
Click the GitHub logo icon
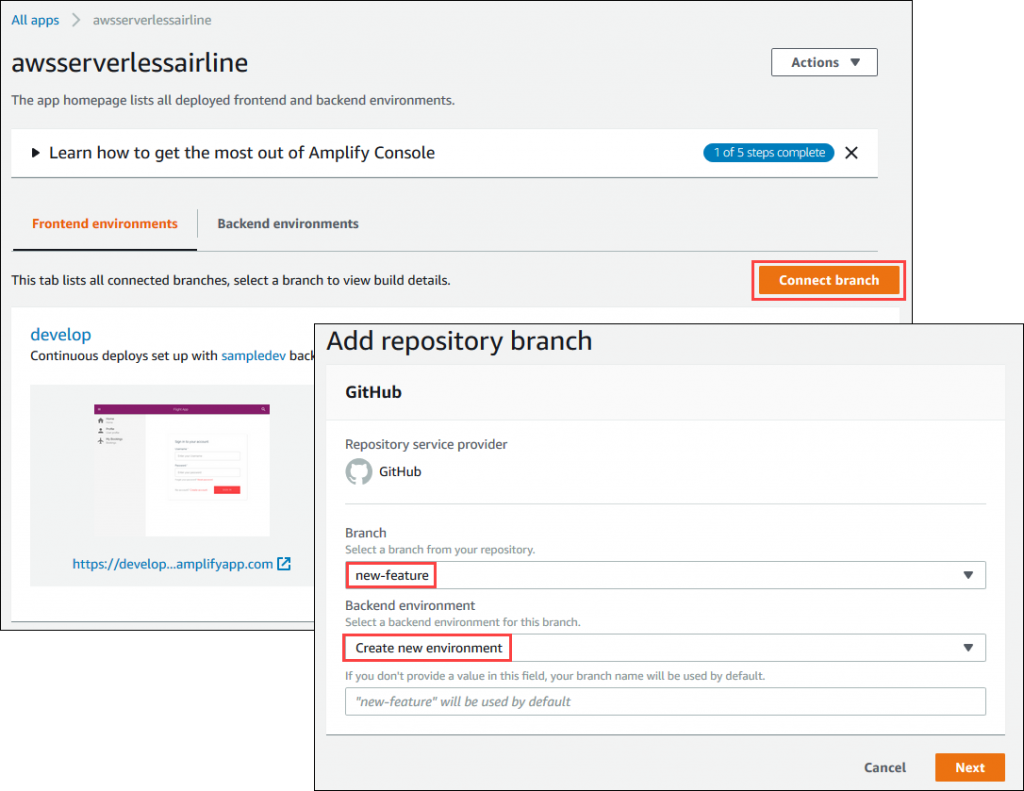(x=359, y=471)
